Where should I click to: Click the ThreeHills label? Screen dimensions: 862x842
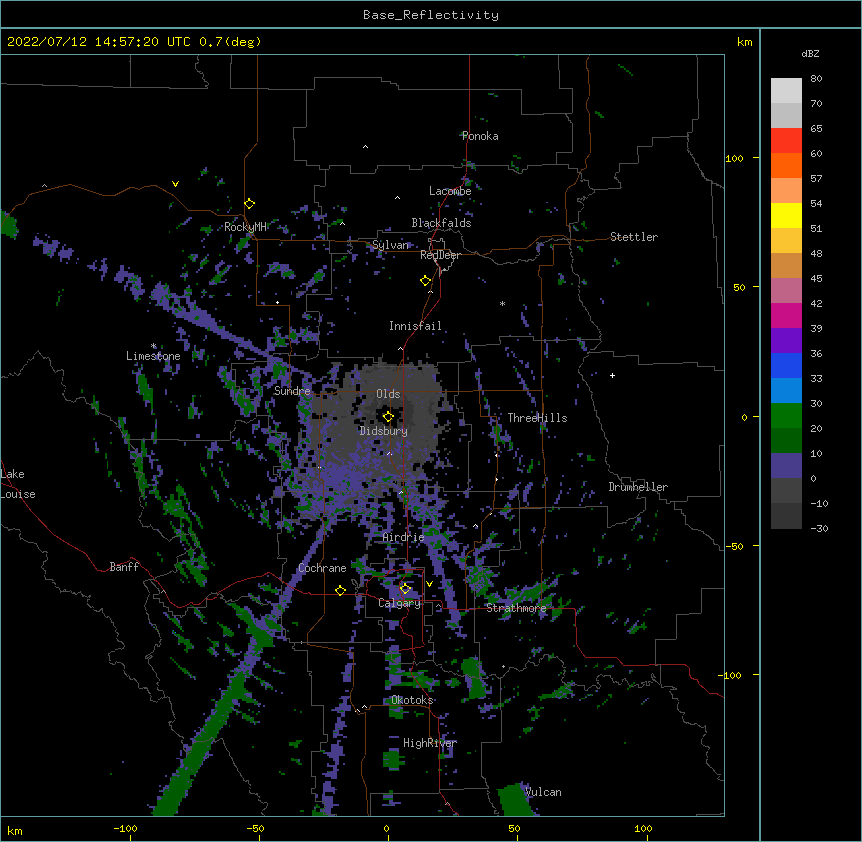click(537, 418)
